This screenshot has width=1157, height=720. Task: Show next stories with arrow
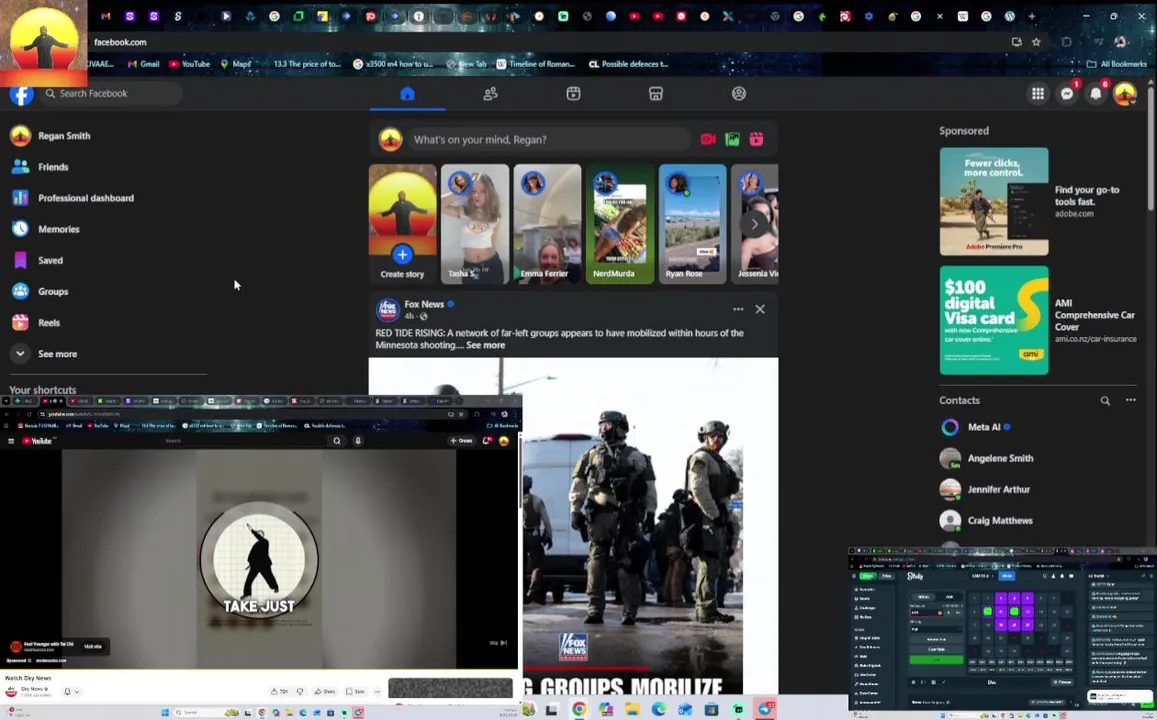click(754, 224)
